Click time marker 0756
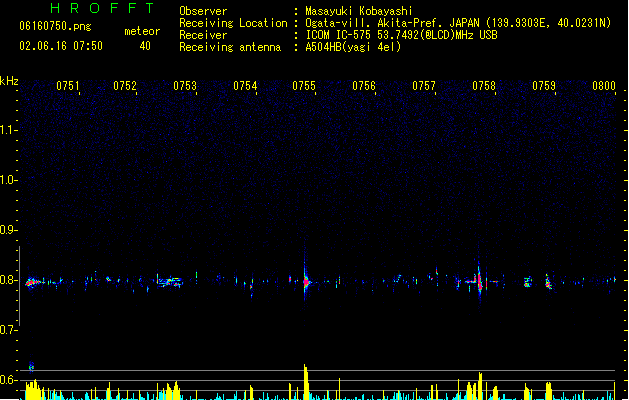This screenshot has height=400, width=629. pyautogui.click(x=364, y=86)
